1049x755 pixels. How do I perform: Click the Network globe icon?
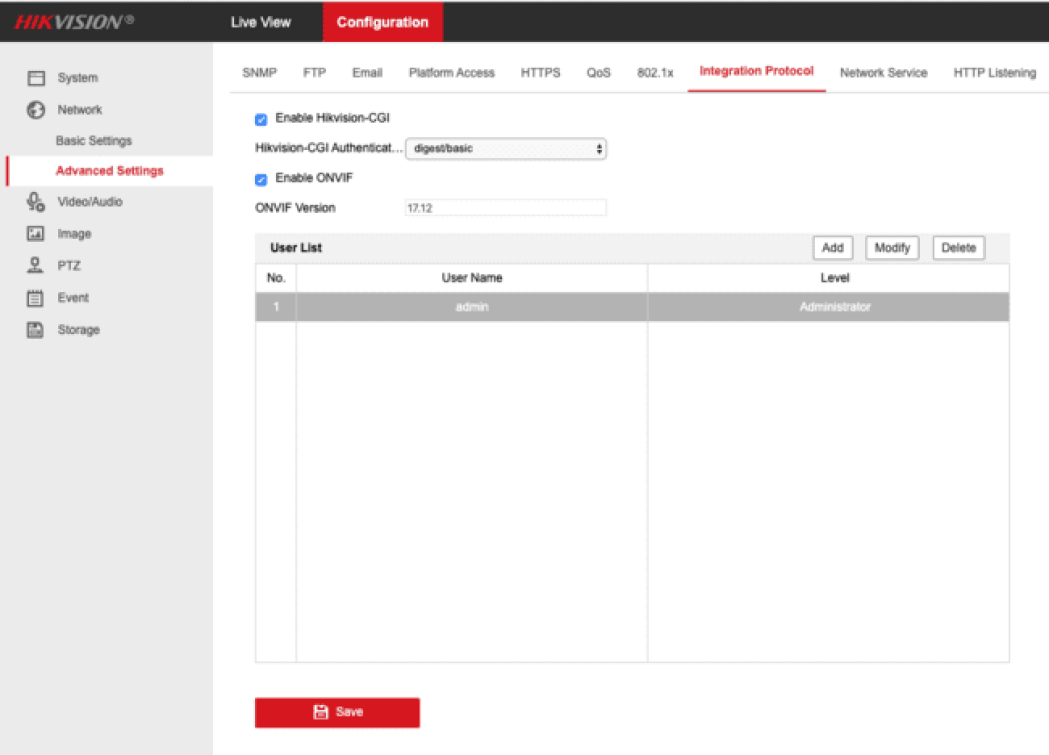36,110
